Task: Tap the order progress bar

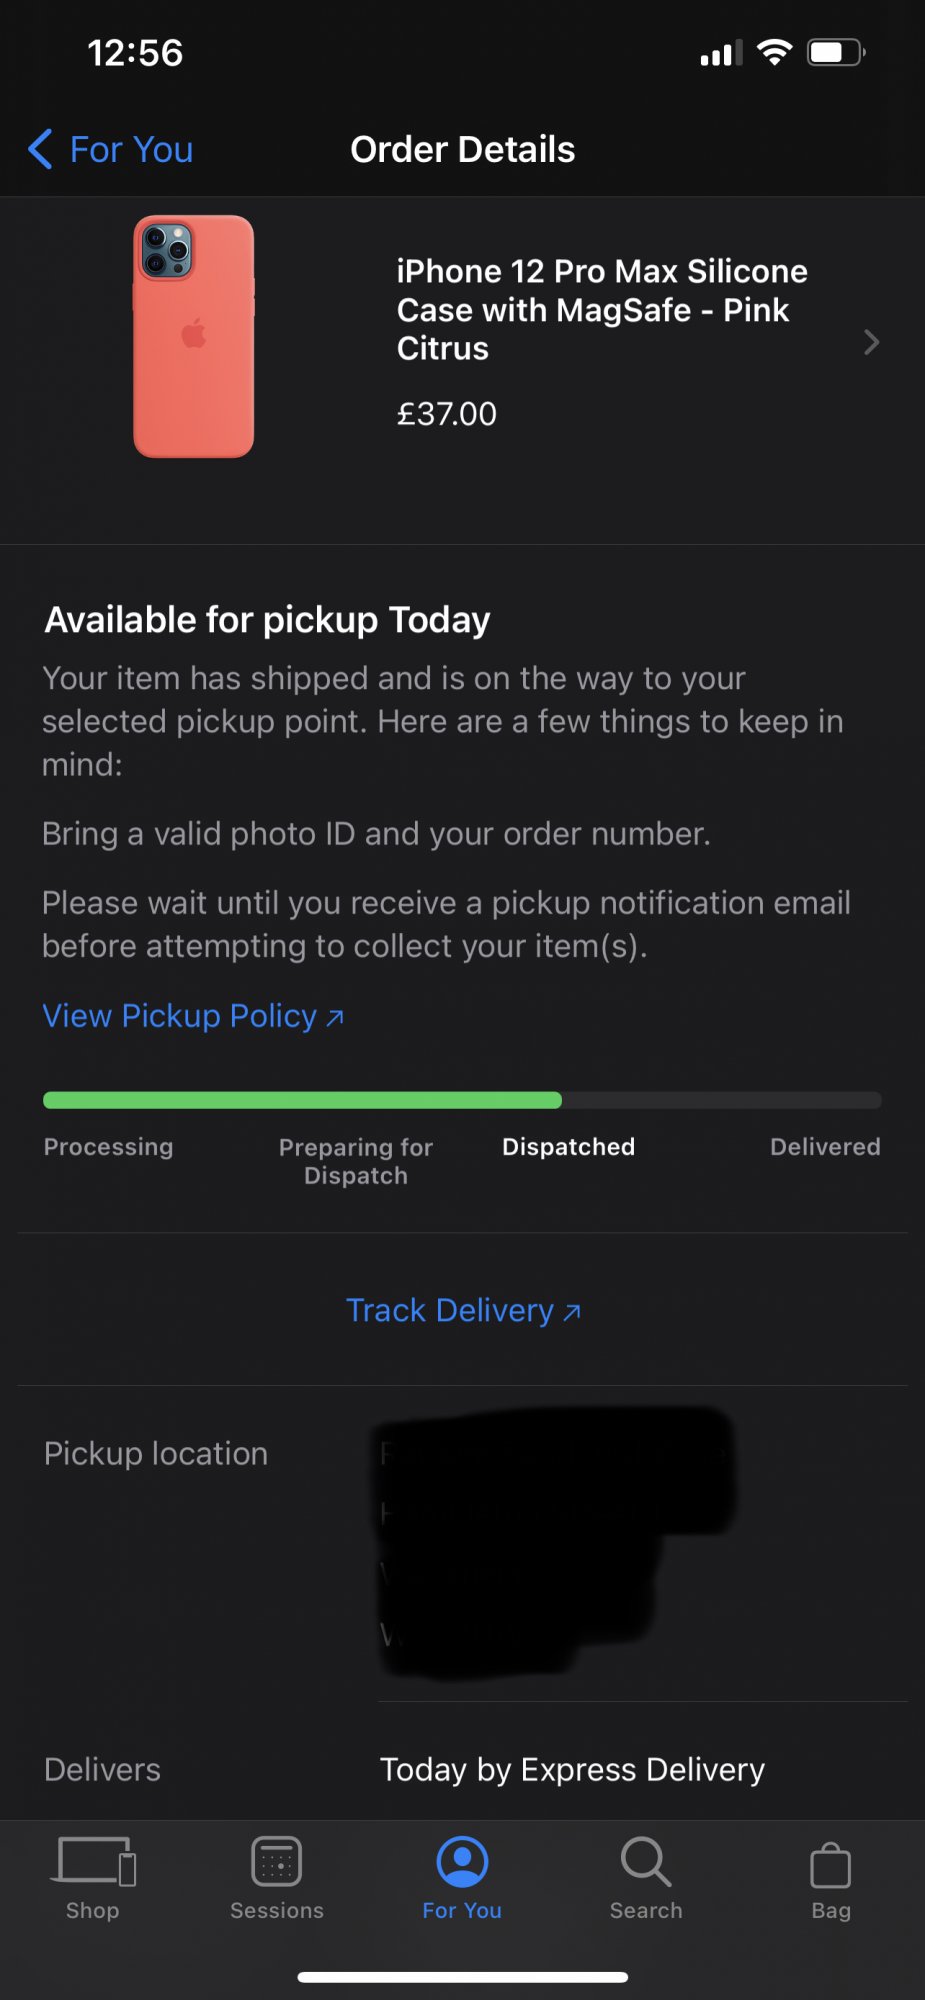Action: [462, 1100]
